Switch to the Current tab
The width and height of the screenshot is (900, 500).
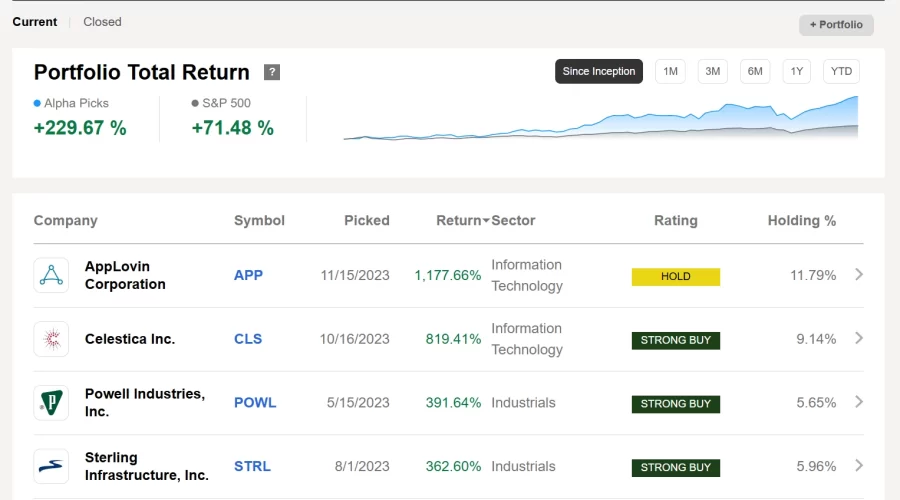(34, 22)
